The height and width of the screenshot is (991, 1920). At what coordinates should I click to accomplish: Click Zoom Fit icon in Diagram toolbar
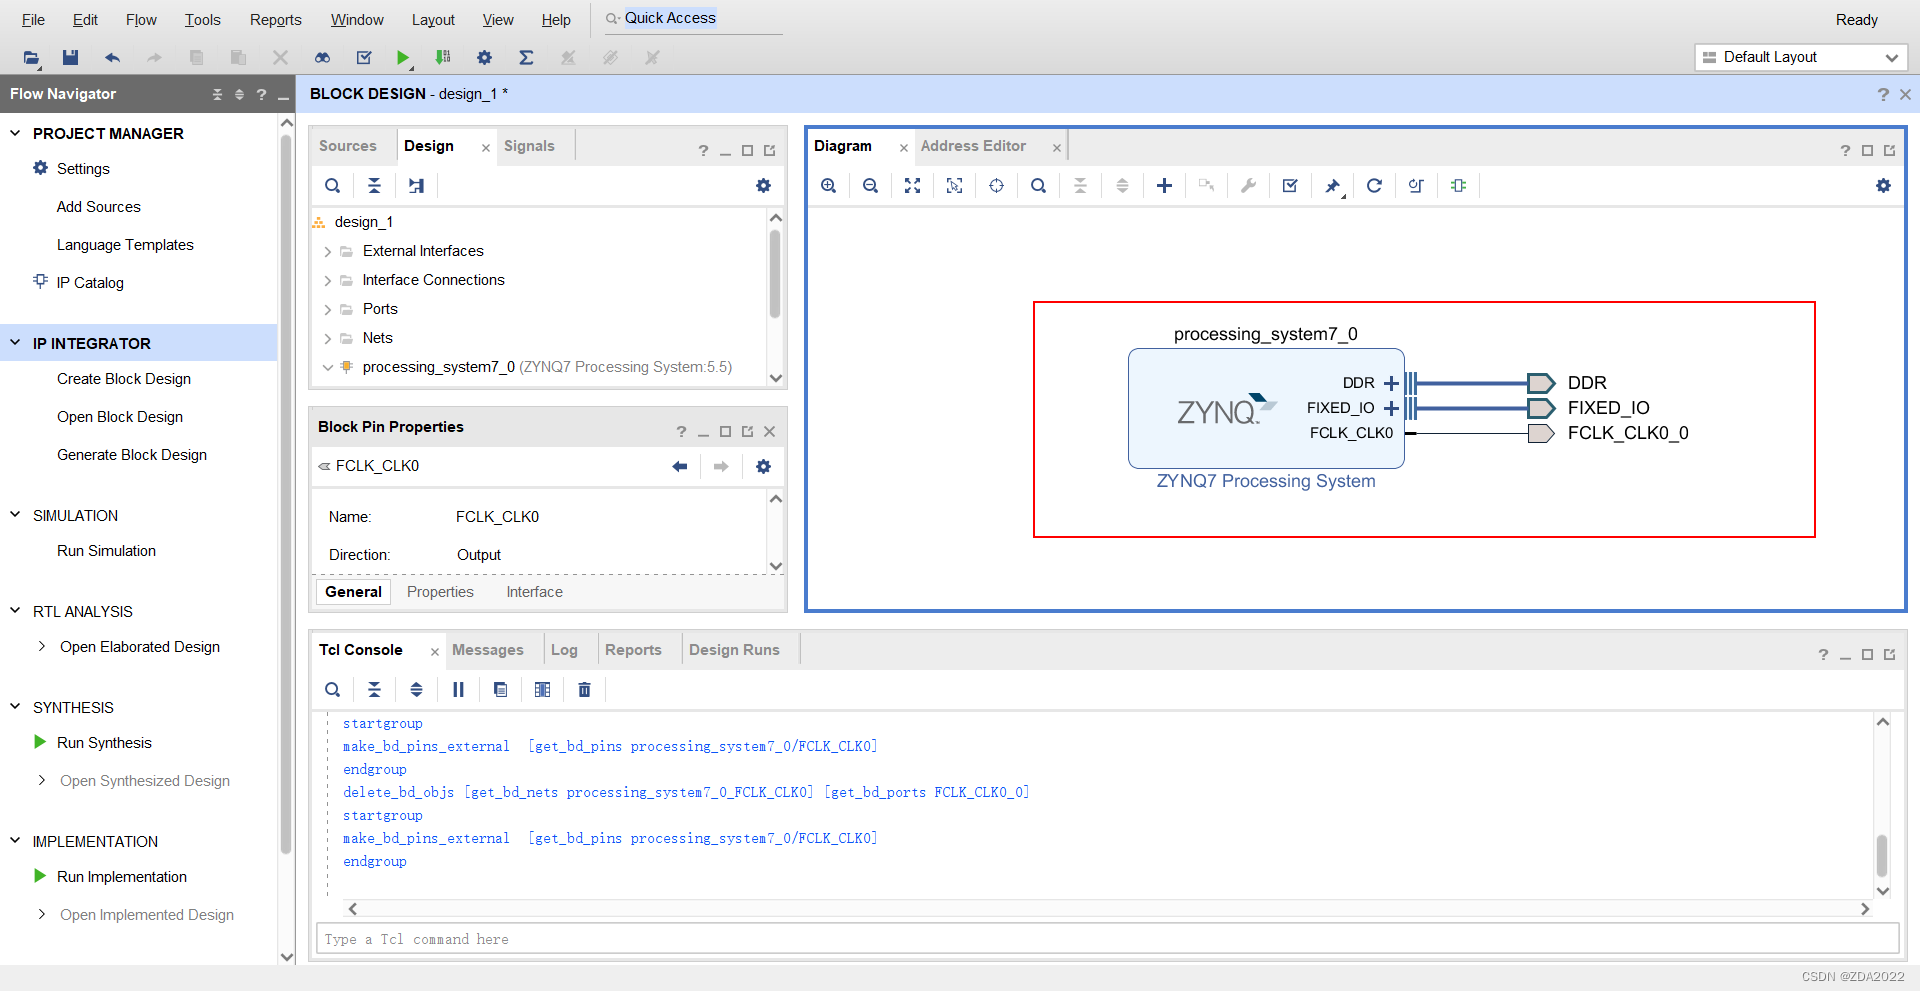coord(912,186)
